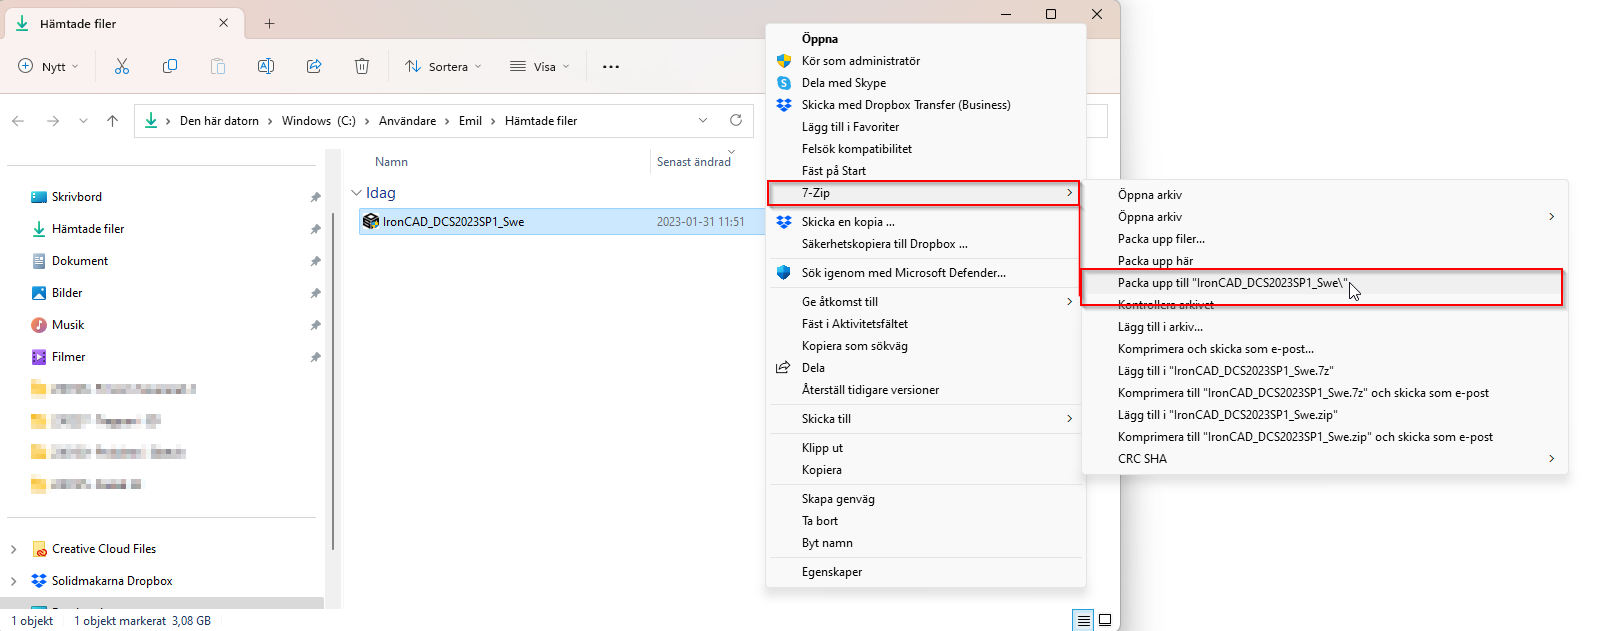Select Hämtade filer in the sidebar
Viewport: 1615px width, 631px height.
[88, 229]
